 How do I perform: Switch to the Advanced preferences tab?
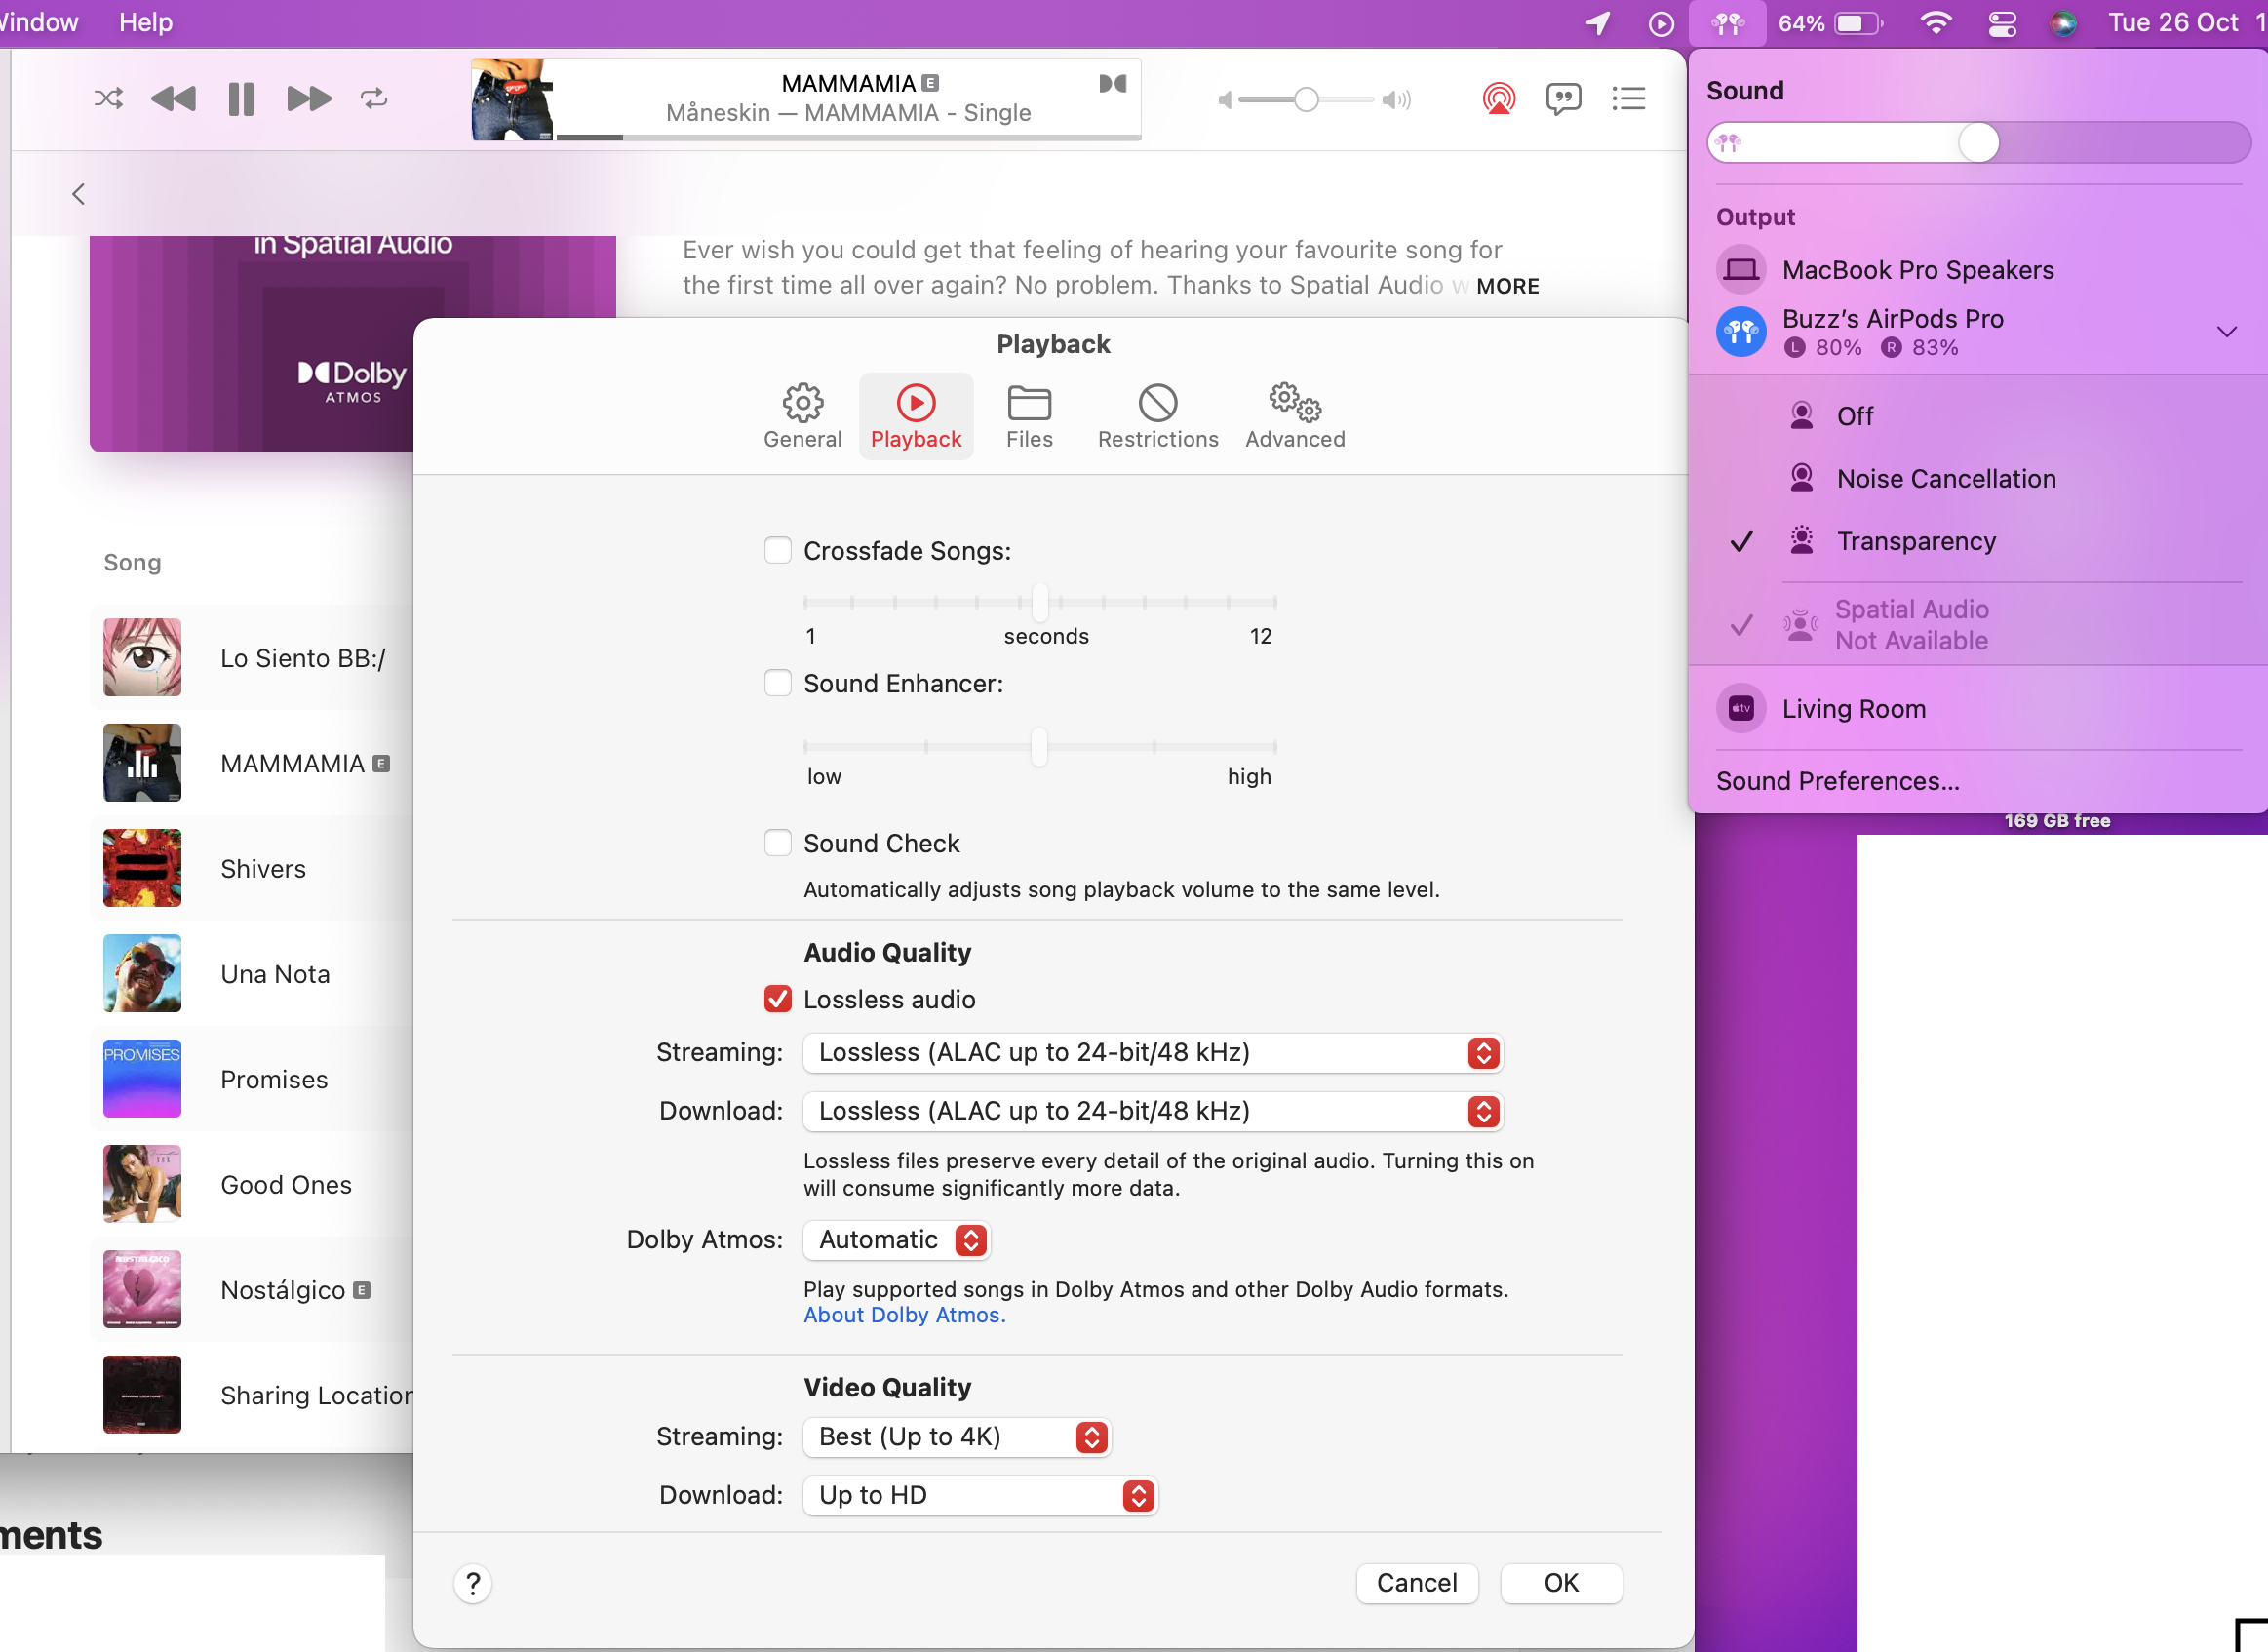[1295, 416]
